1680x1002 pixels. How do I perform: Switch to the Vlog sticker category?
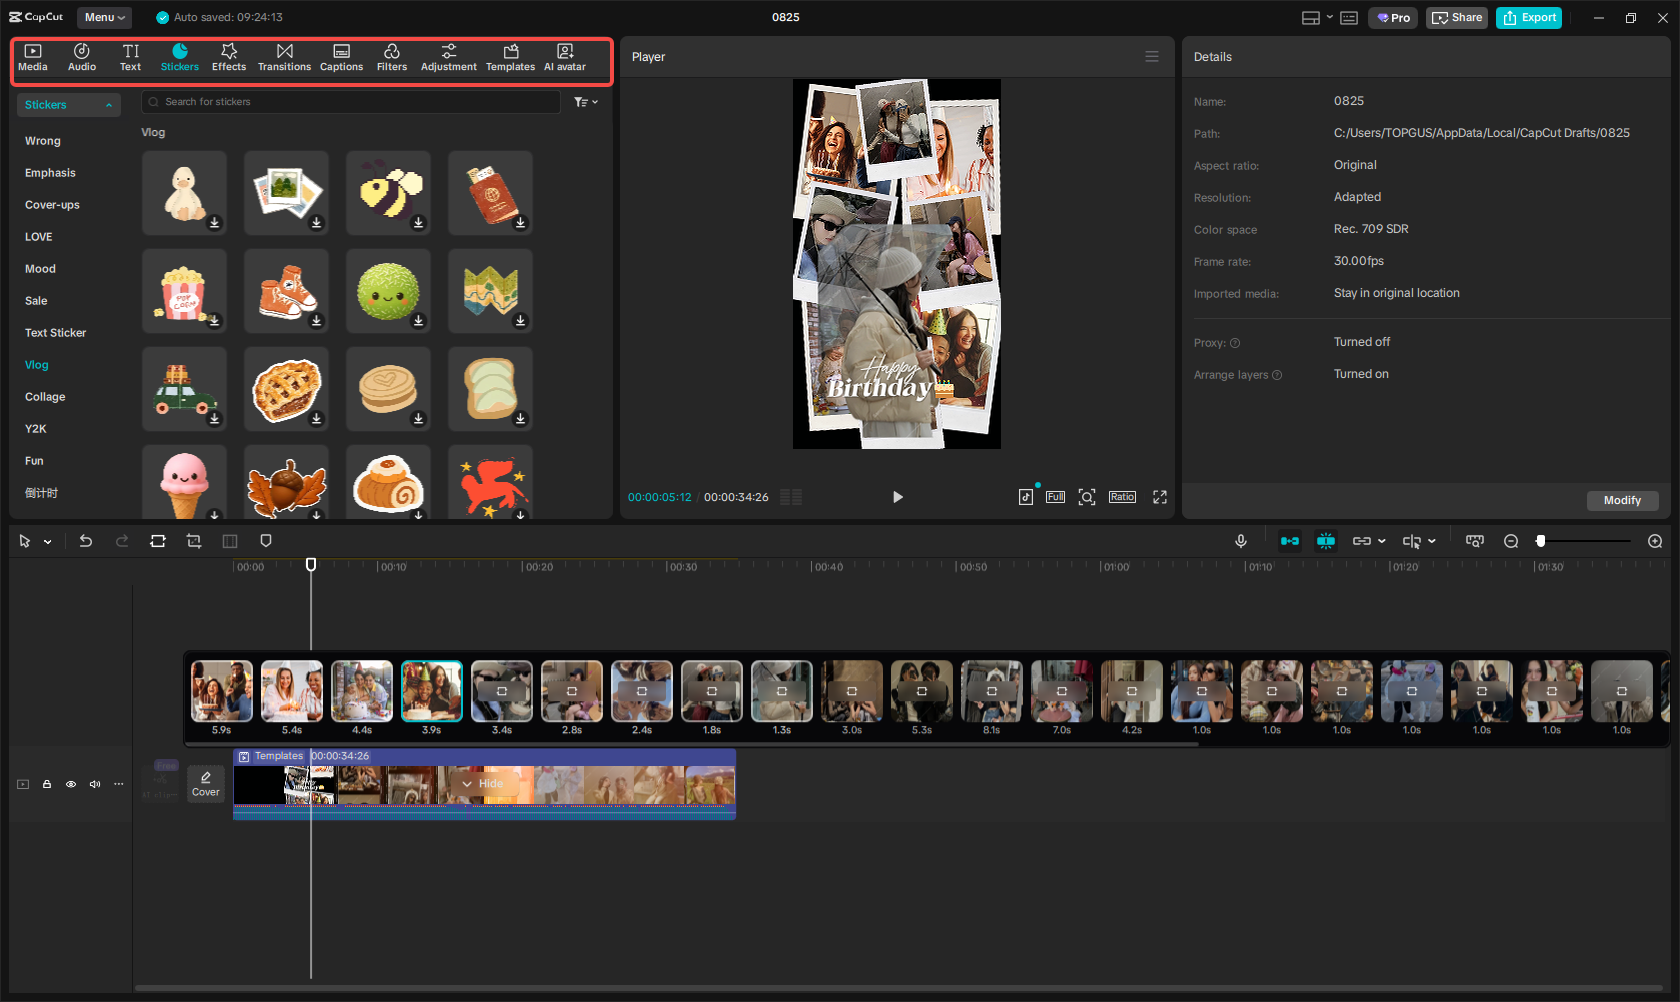(x=36, y=364)
